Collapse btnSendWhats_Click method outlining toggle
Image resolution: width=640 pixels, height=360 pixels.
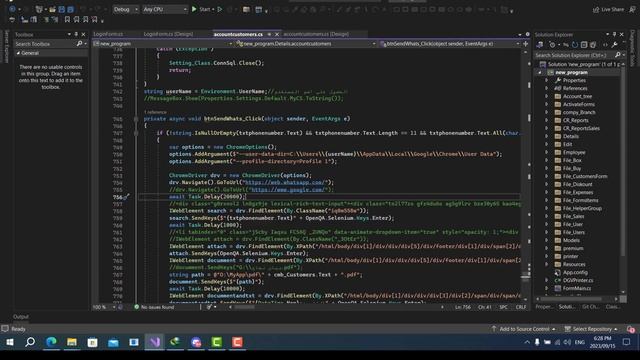[x=136, y=119]
